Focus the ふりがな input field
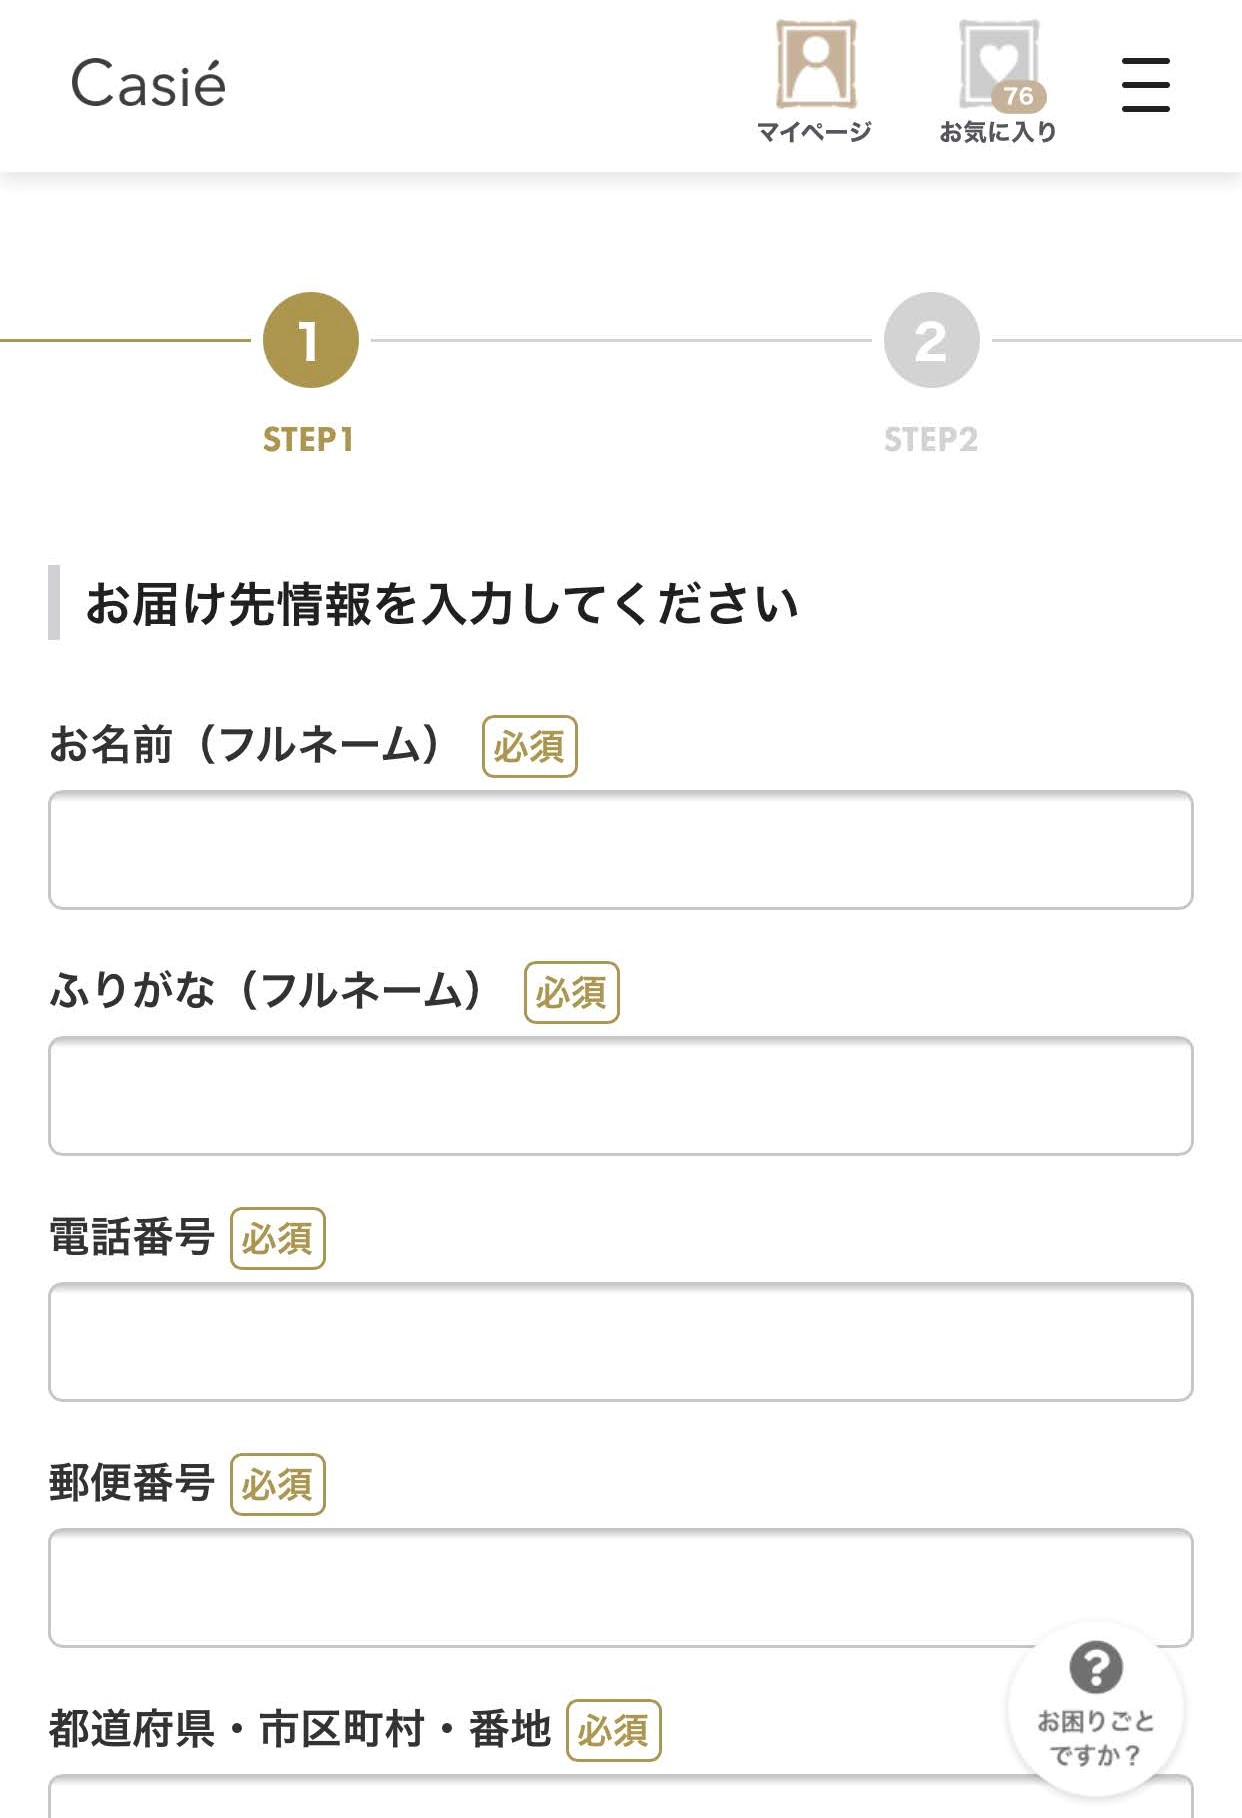Screen dimensions: 1242x1818 621,1096
